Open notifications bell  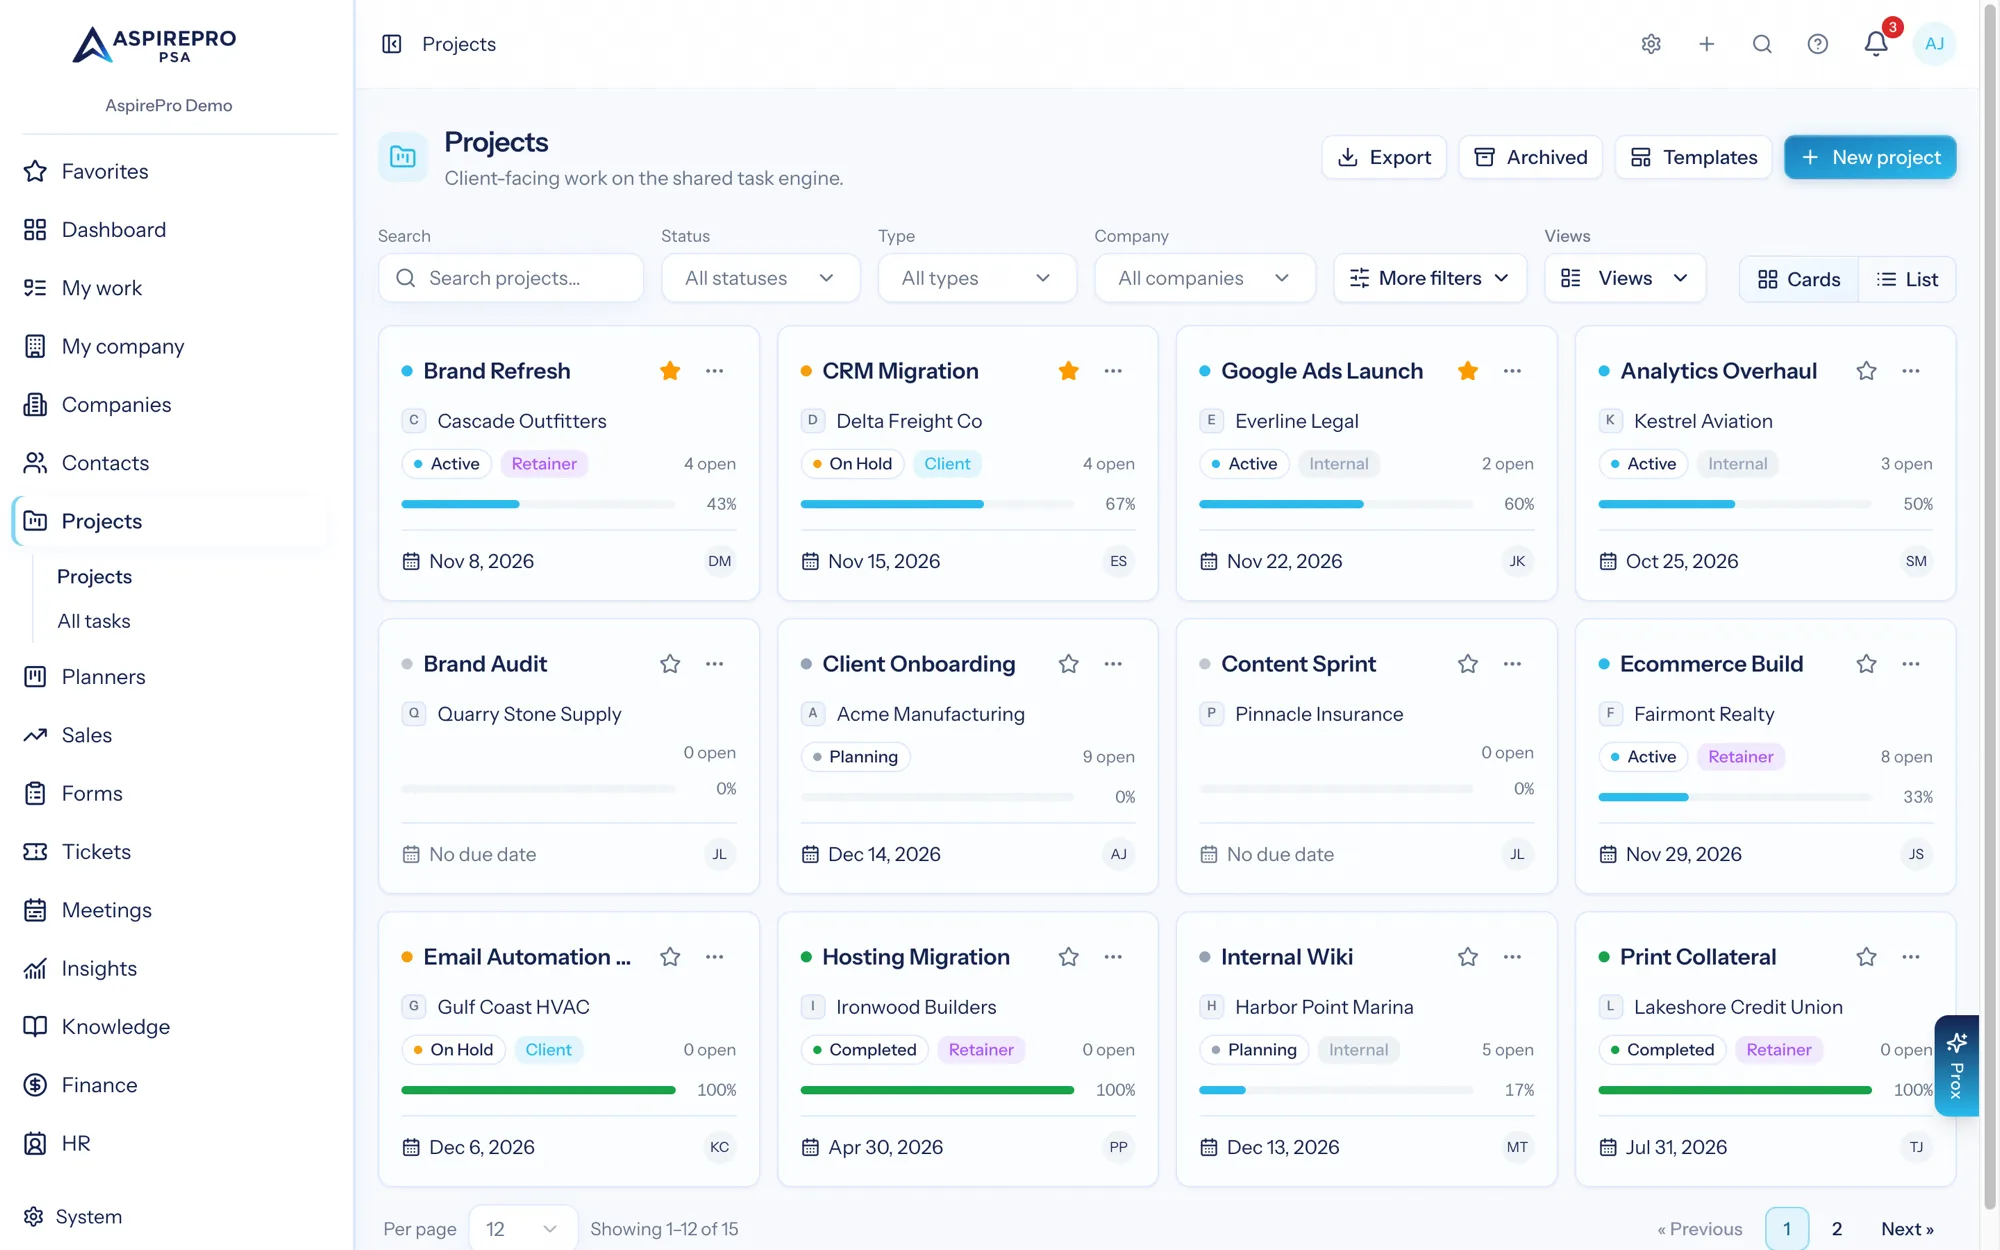(x=1876, y=44)
